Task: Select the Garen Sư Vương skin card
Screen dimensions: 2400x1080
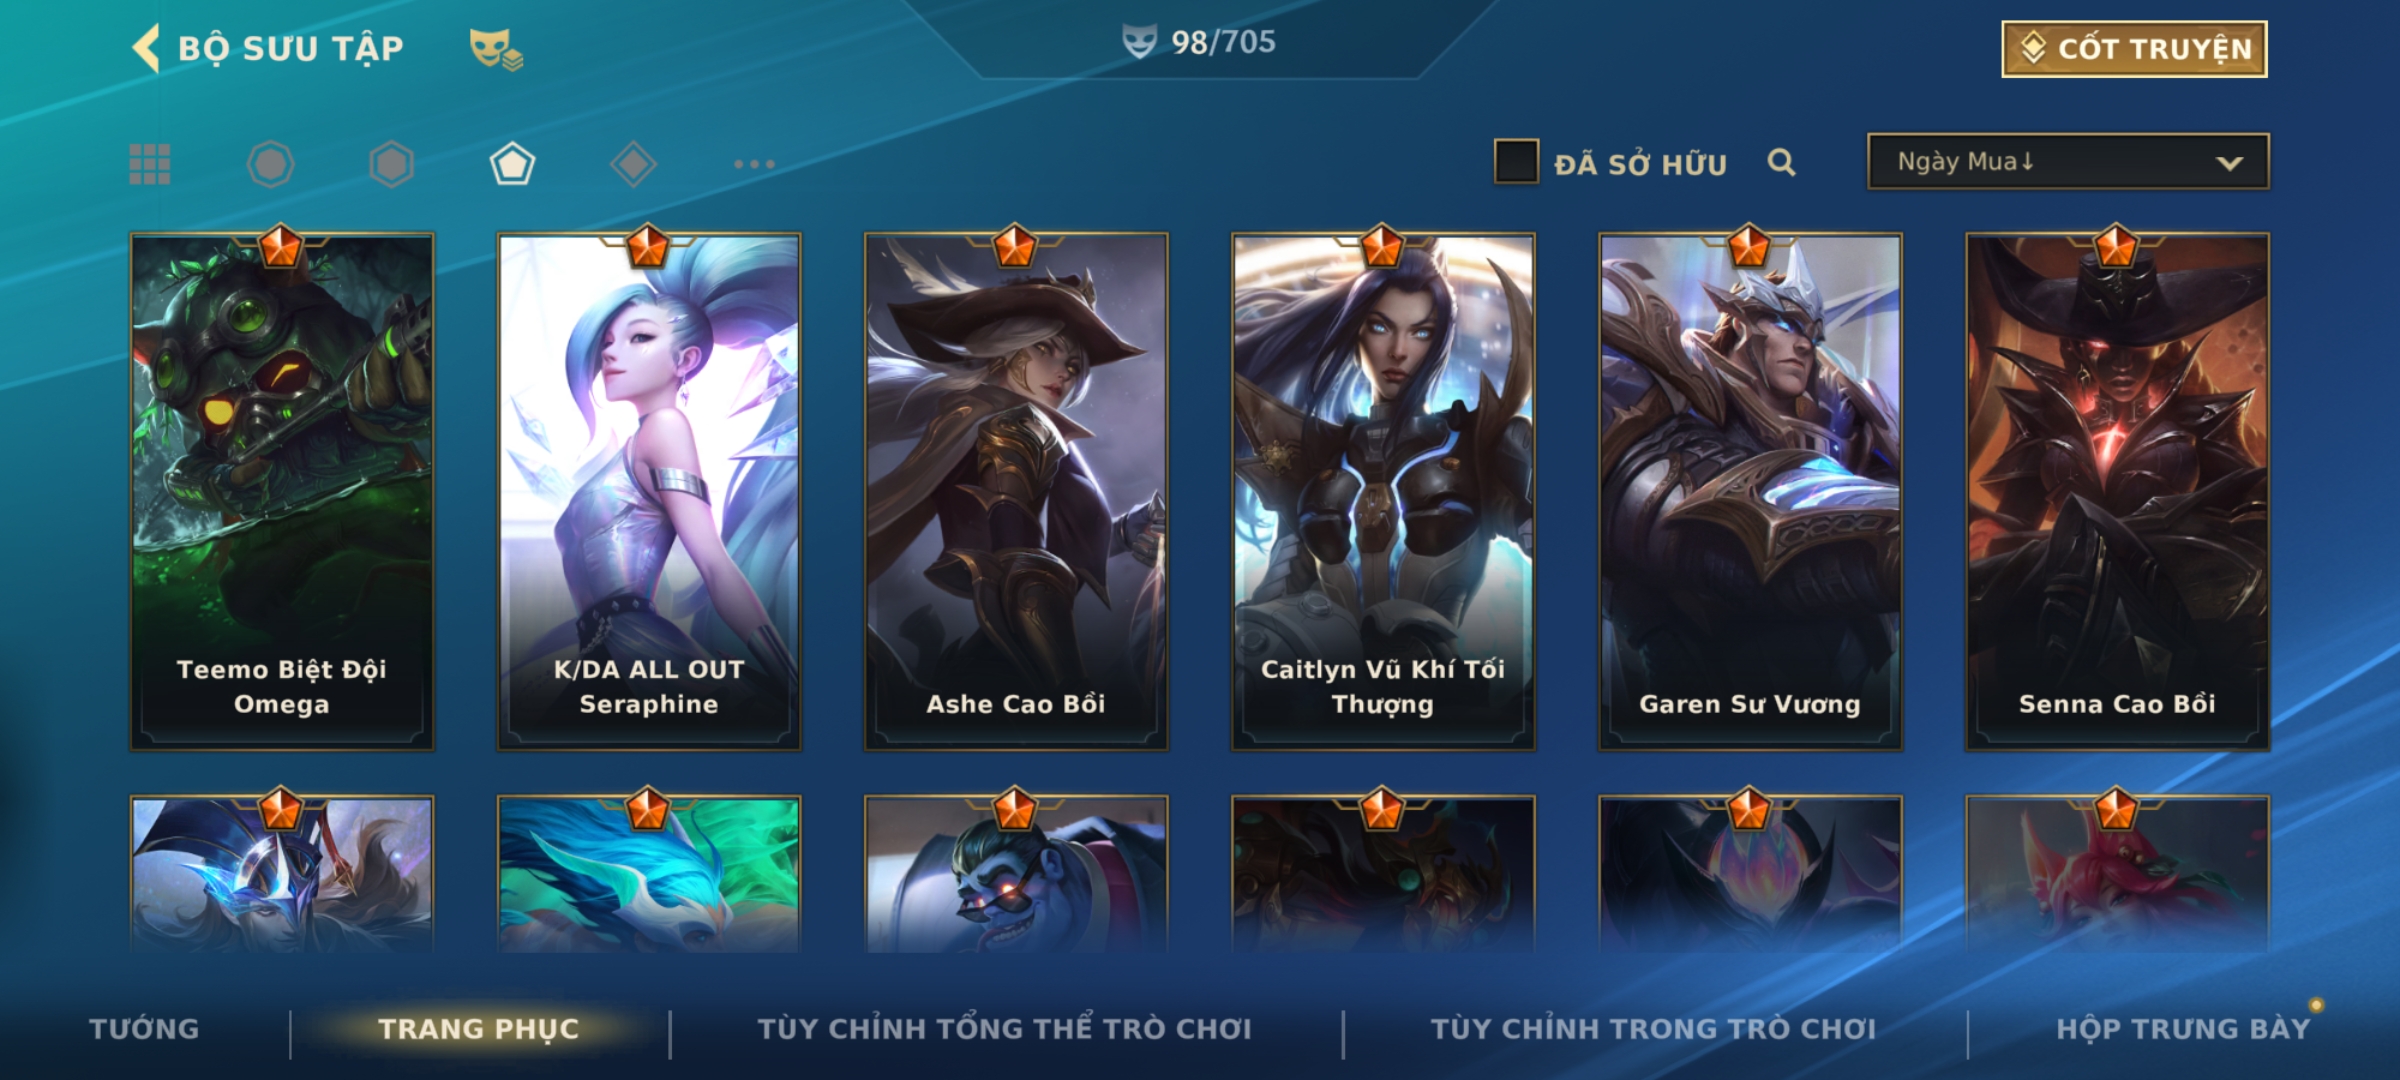Action: pyautogui.click(x=1750, y=491)
